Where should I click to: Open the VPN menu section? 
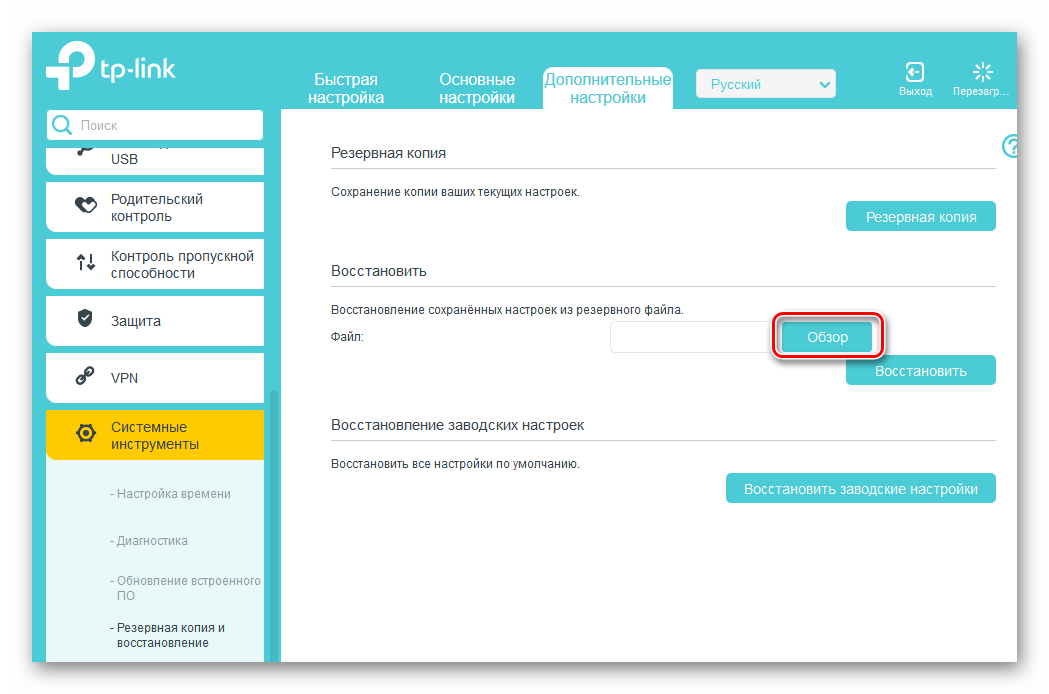click(x=155, y=378)
